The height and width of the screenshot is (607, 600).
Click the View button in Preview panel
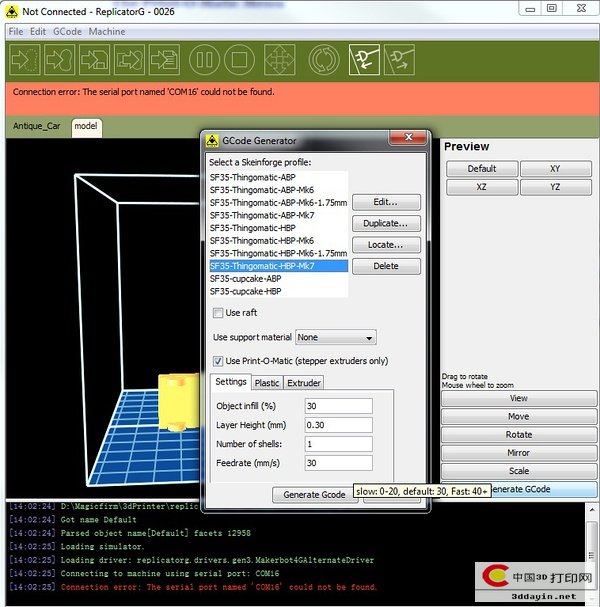point(519,398)
